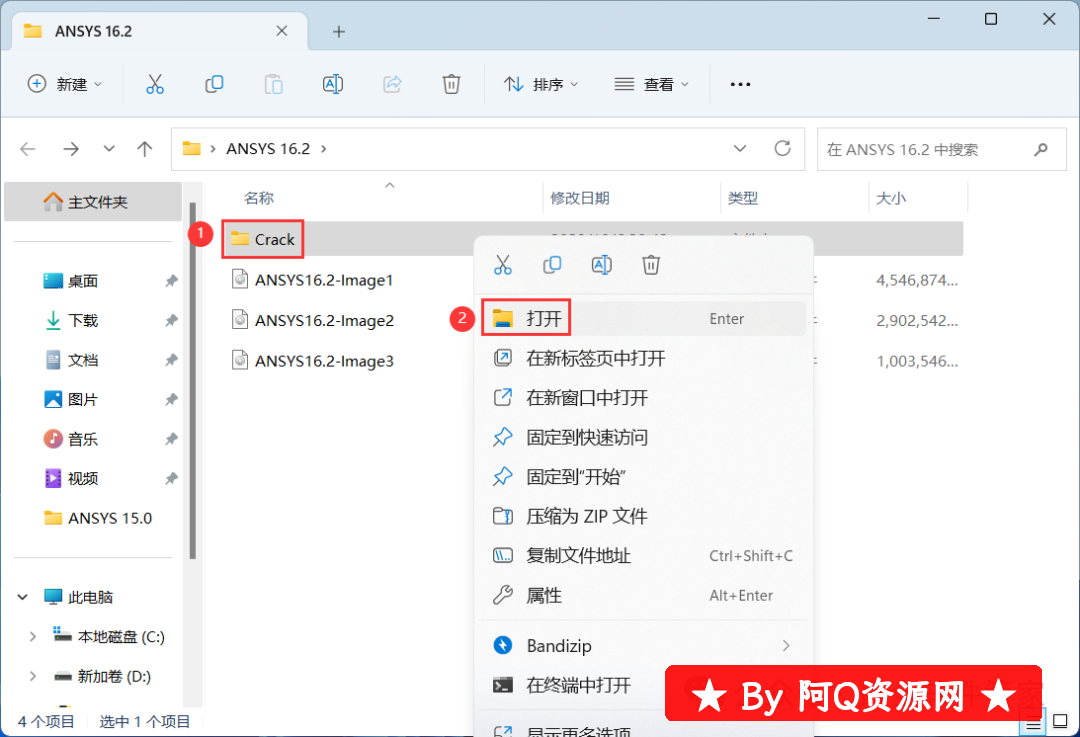Go up one folder level
This screenshot has height=737, width=1080.
[145, 149]
